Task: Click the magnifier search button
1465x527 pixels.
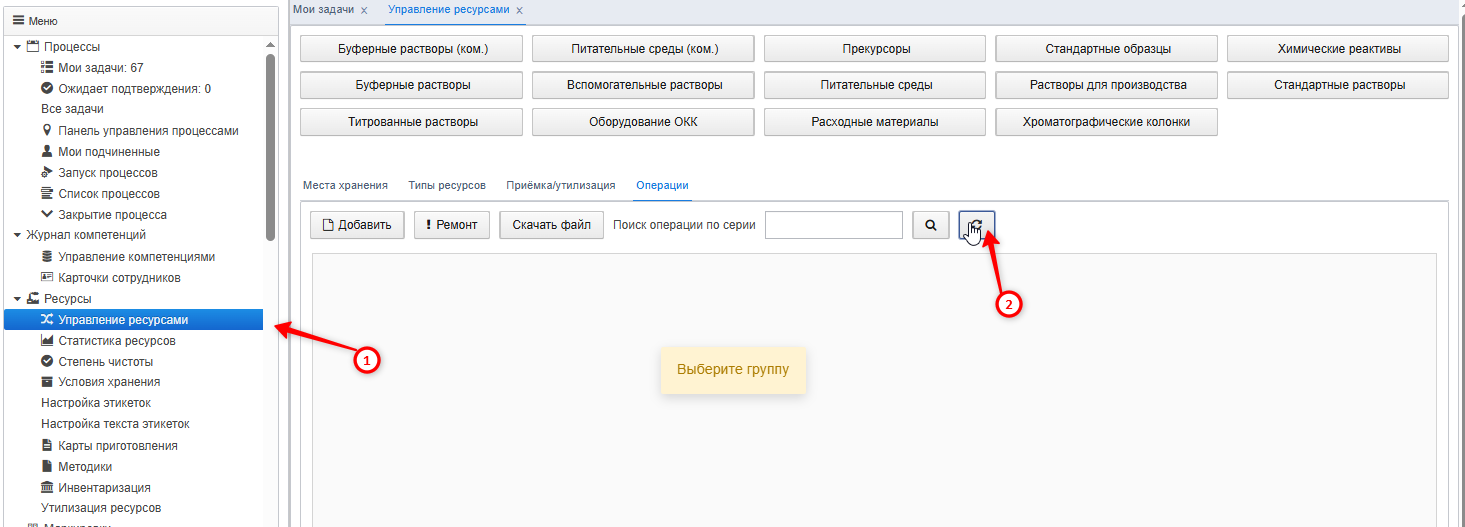Action: [931, 225]
